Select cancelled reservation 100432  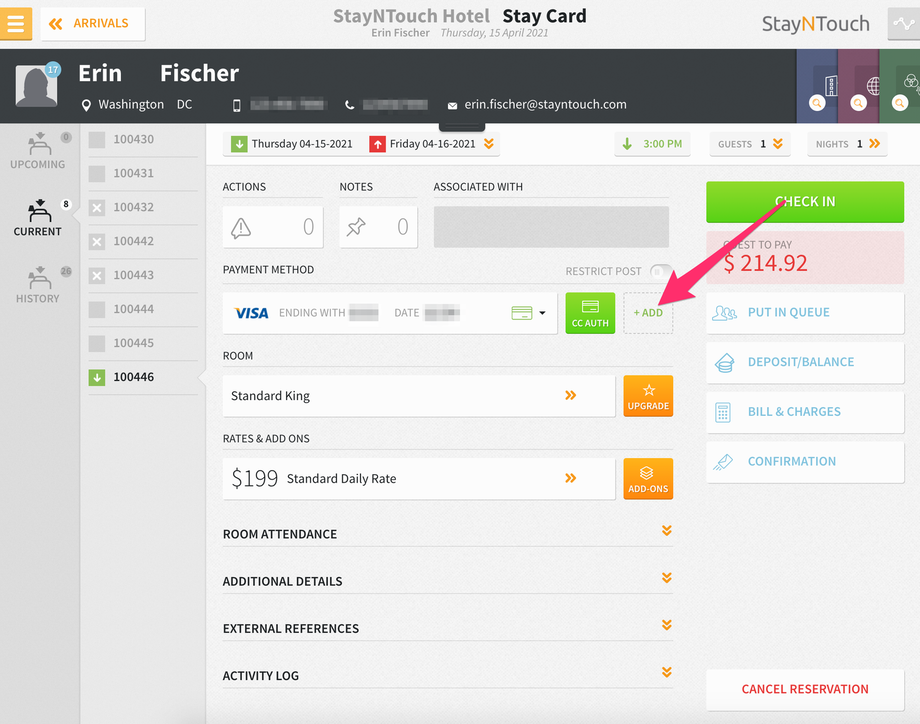[143, 208]
